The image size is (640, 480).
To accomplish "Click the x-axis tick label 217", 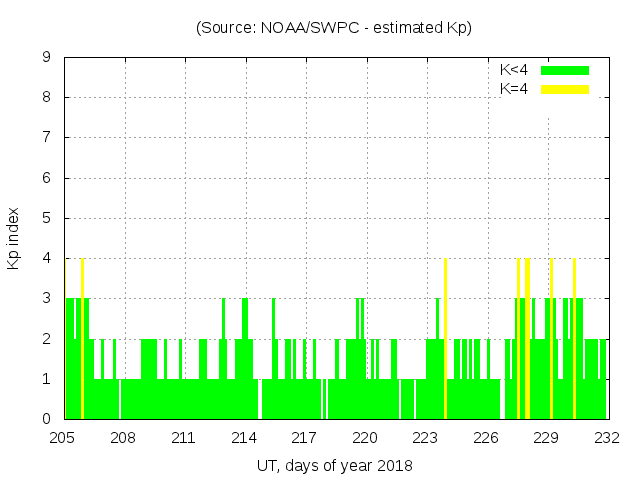I will [304, 437].
